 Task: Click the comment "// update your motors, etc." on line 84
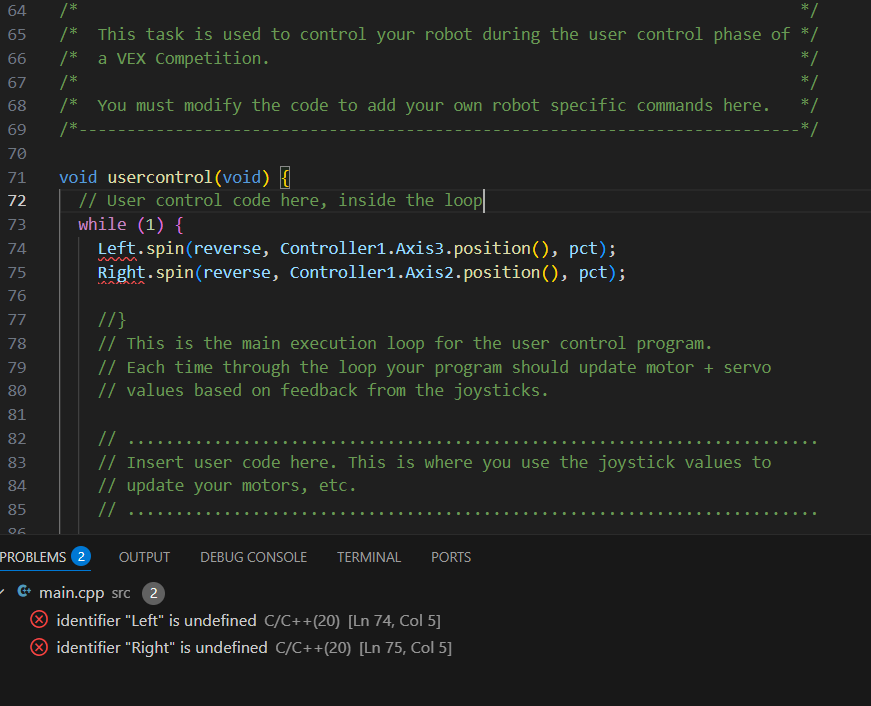click(x=227, y=485)
